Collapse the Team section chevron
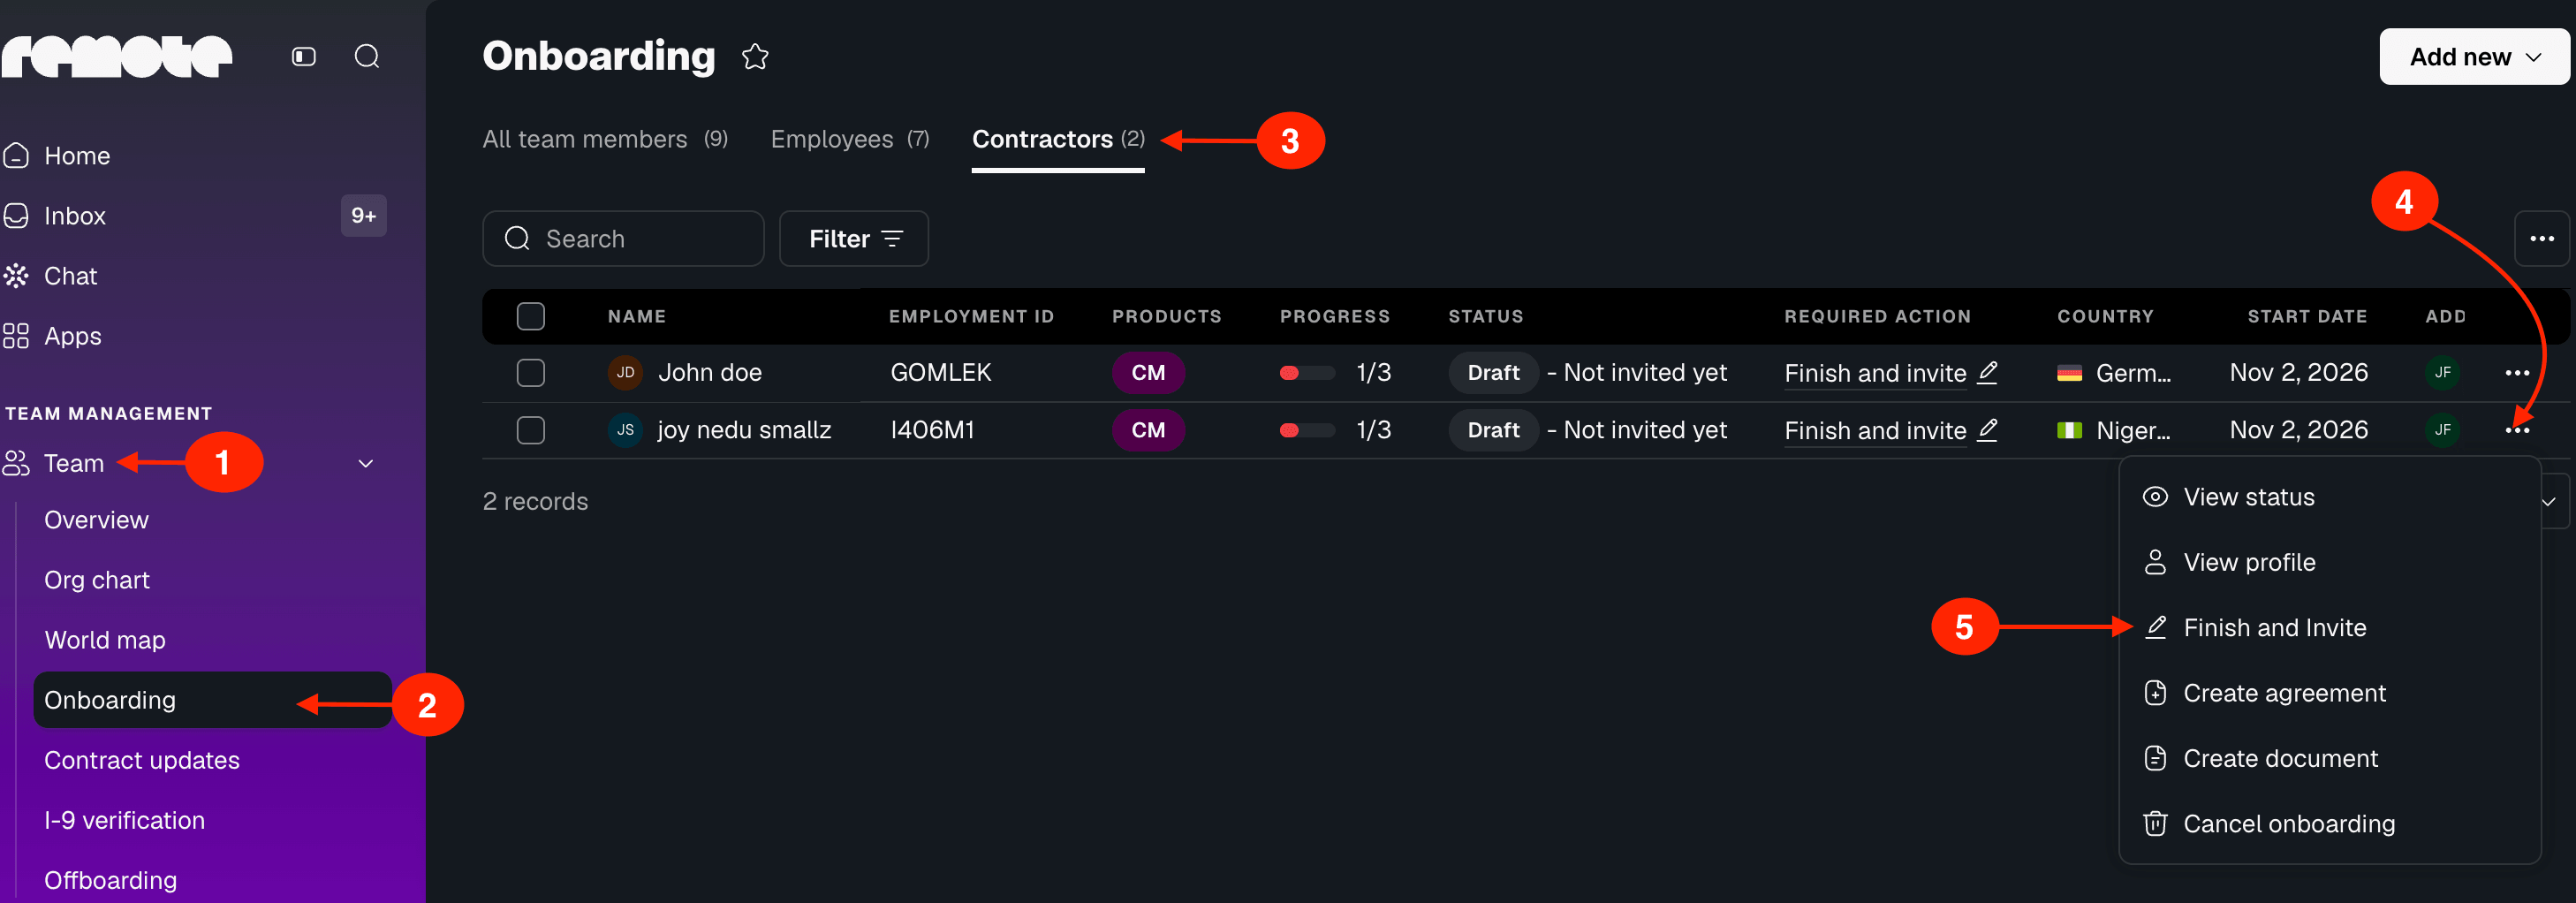This screenshot has height=903, width=2576. (366, 463)
